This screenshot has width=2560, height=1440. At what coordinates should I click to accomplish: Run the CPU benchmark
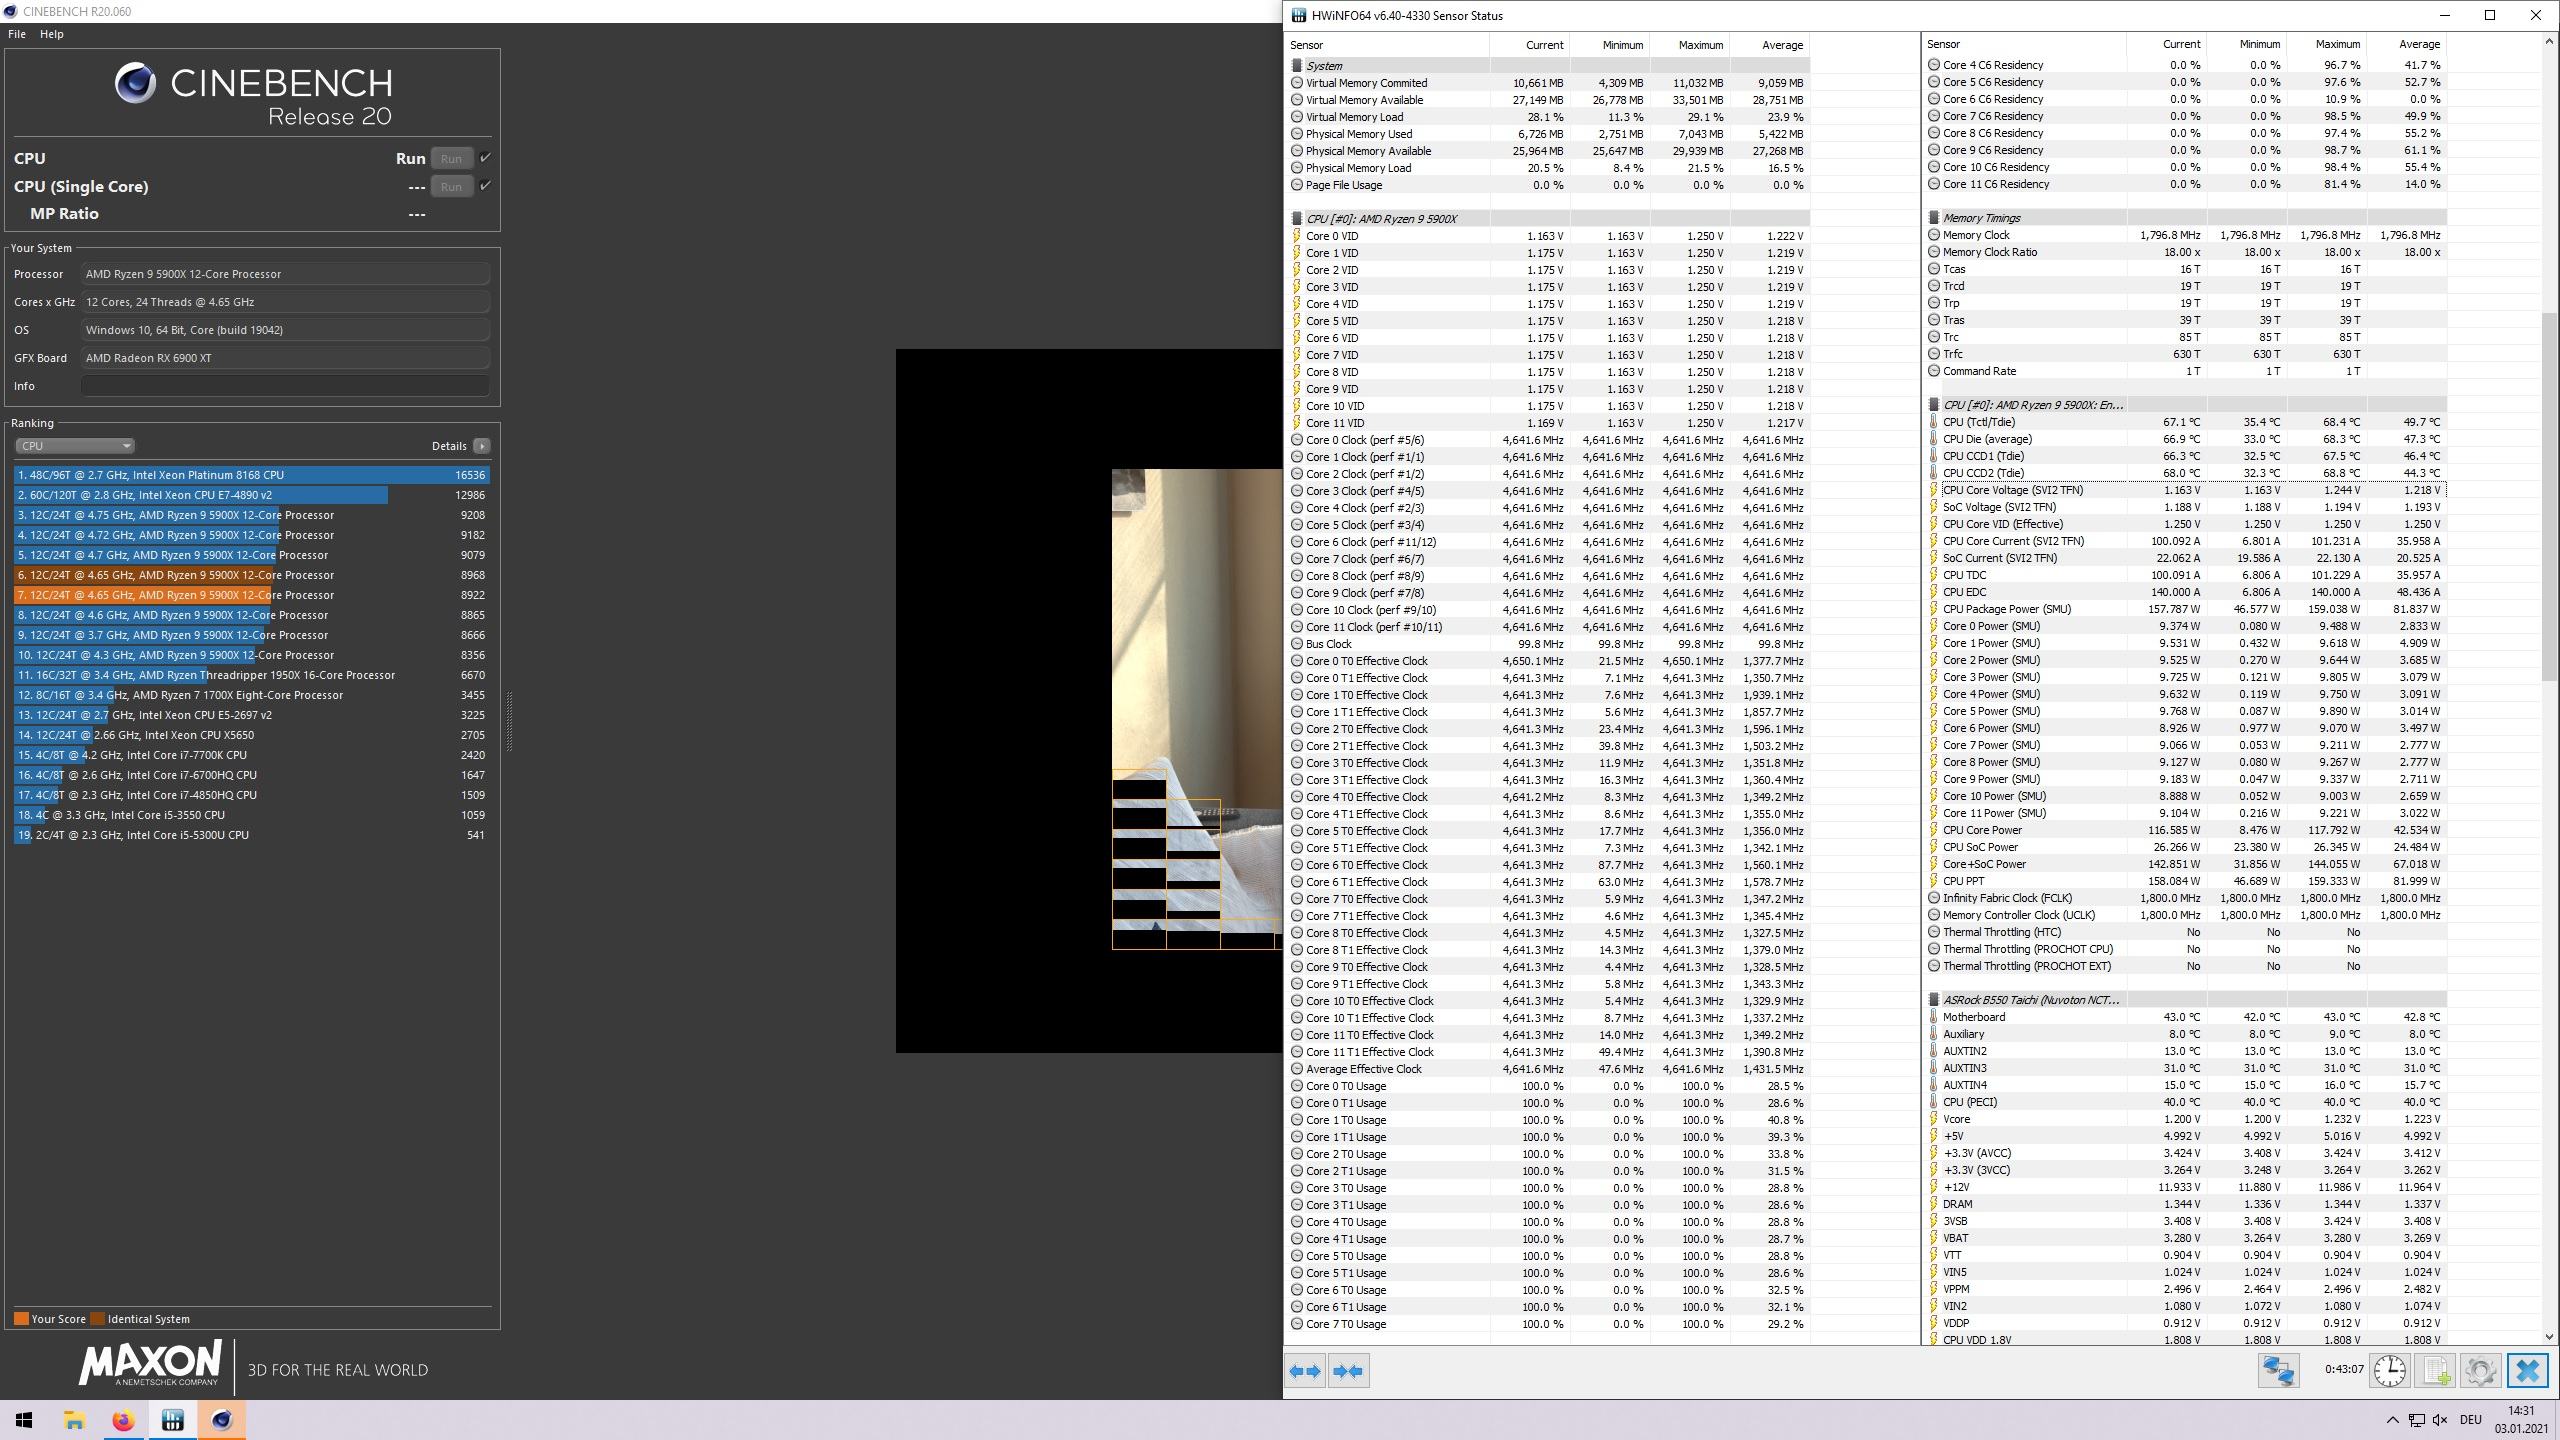tap(451, 158)
